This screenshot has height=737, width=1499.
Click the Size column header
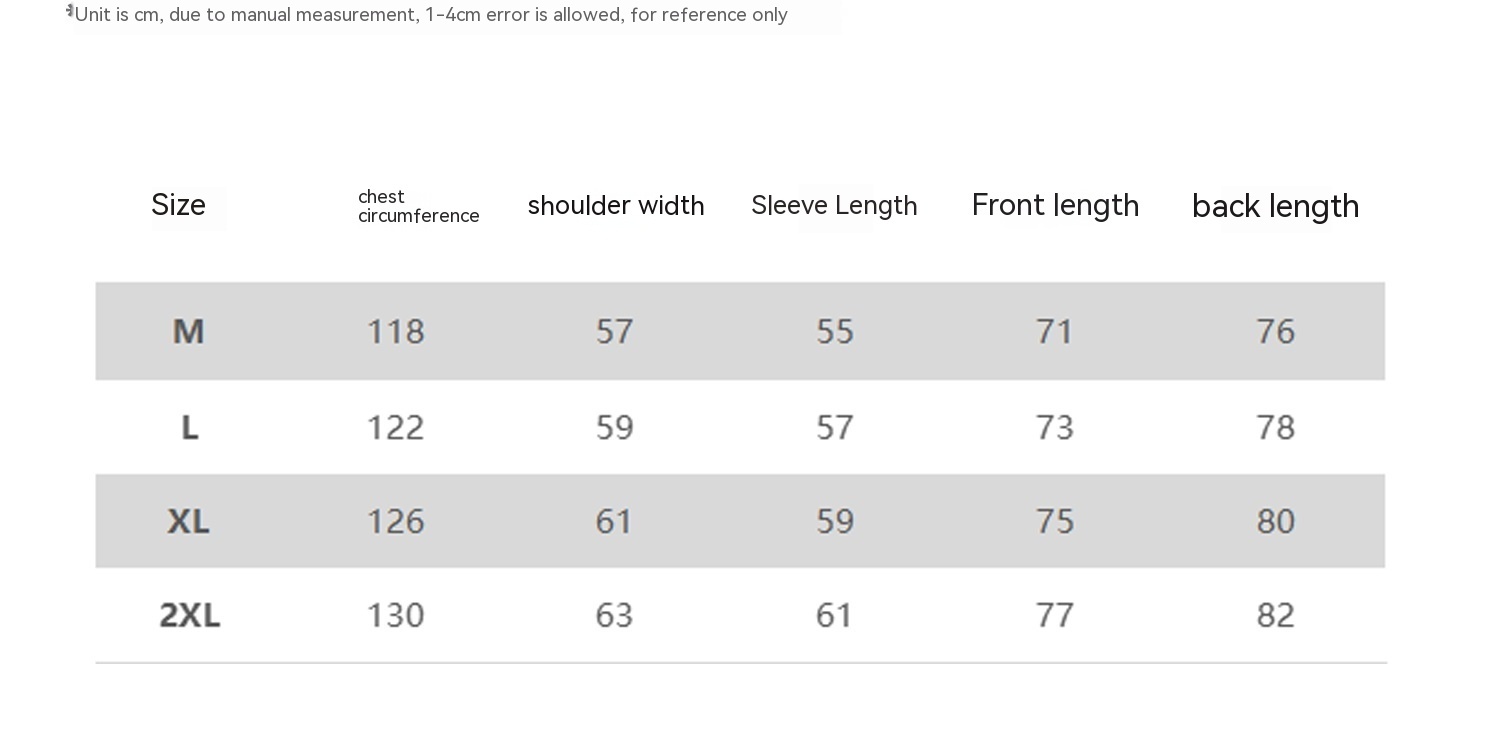tap(178, 206)
